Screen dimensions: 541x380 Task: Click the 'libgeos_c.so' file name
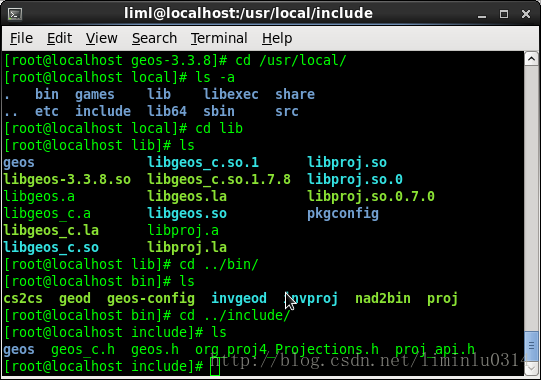[x=51, y=247]
